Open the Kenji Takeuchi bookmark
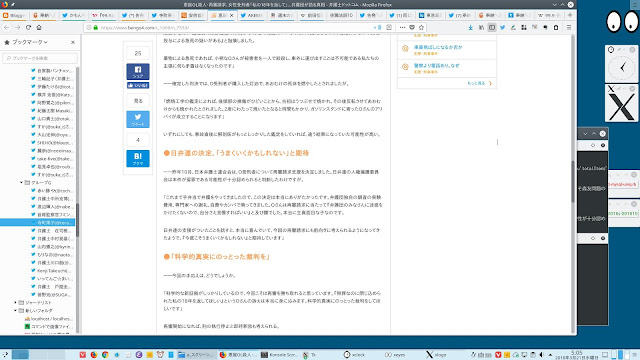640x360 pixels. (x=52, y=271)
